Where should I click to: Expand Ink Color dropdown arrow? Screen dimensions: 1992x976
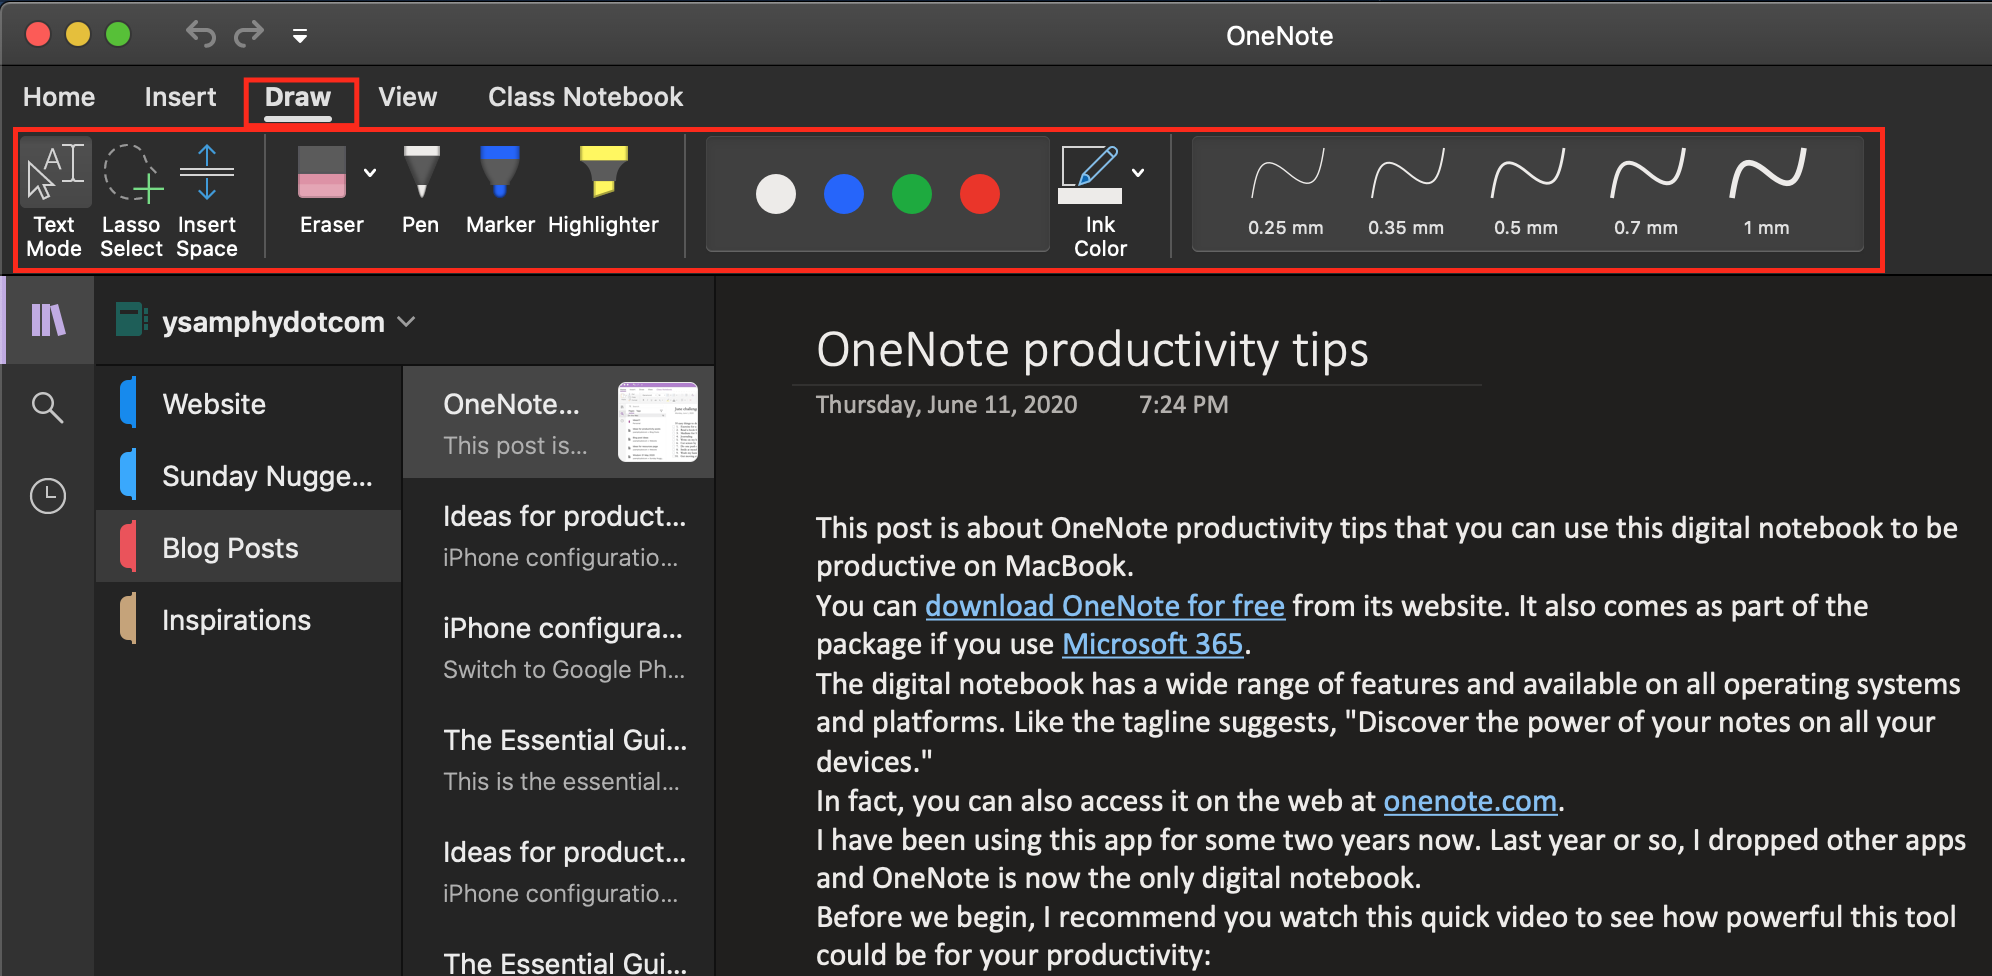click(x=1138, y=173)
